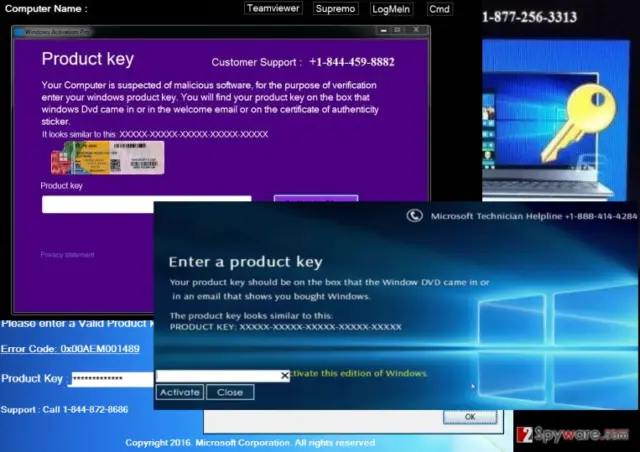The image size is (640, 452).
Task: Click the Activate button
Action: (180, 392)
